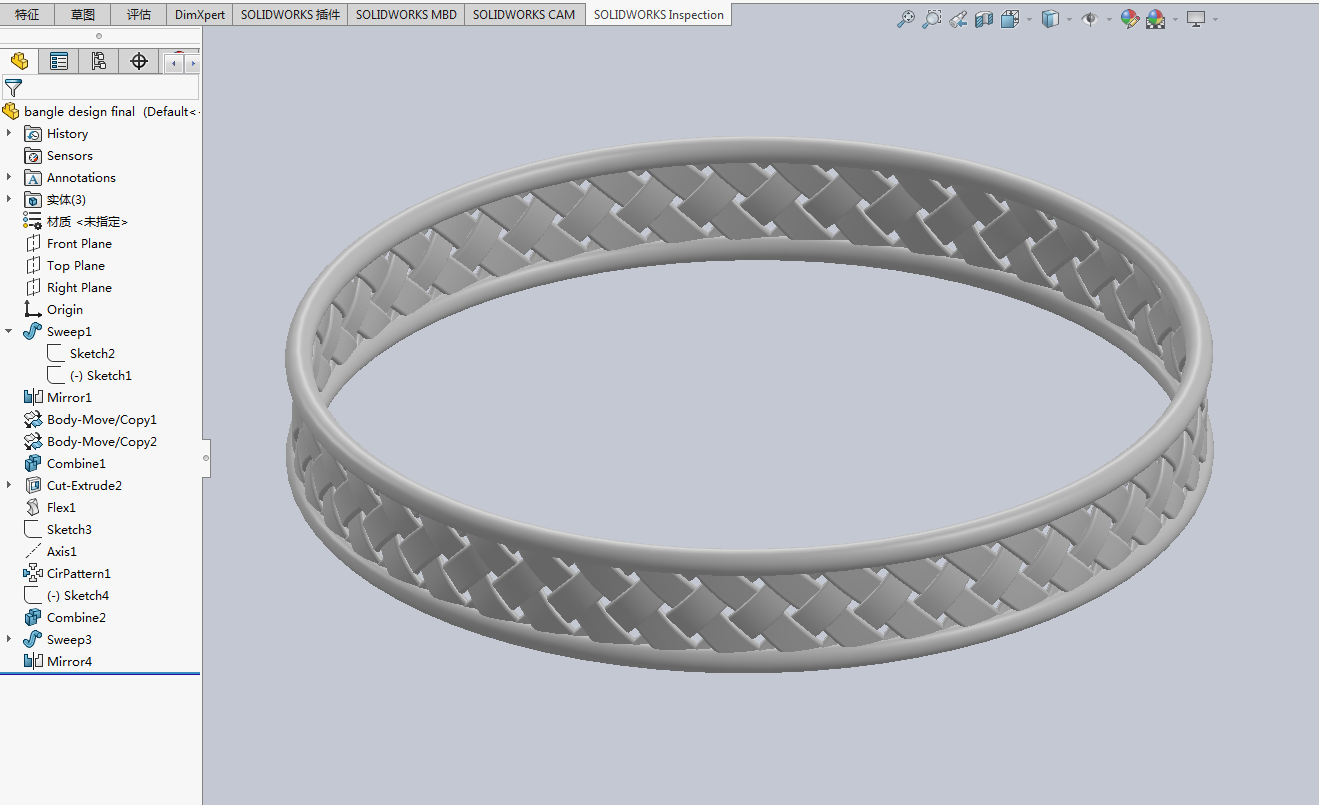The width and height of the screenshot is (1319, 805).
Task: Collapse the Sweep1 feature arrow
Action: pyautogui.click(x=9, y=331)
